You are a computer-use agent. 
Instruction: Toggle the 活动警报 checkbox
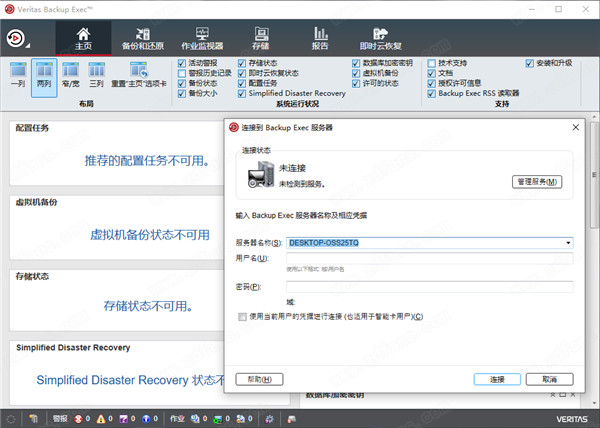(182, 63)
